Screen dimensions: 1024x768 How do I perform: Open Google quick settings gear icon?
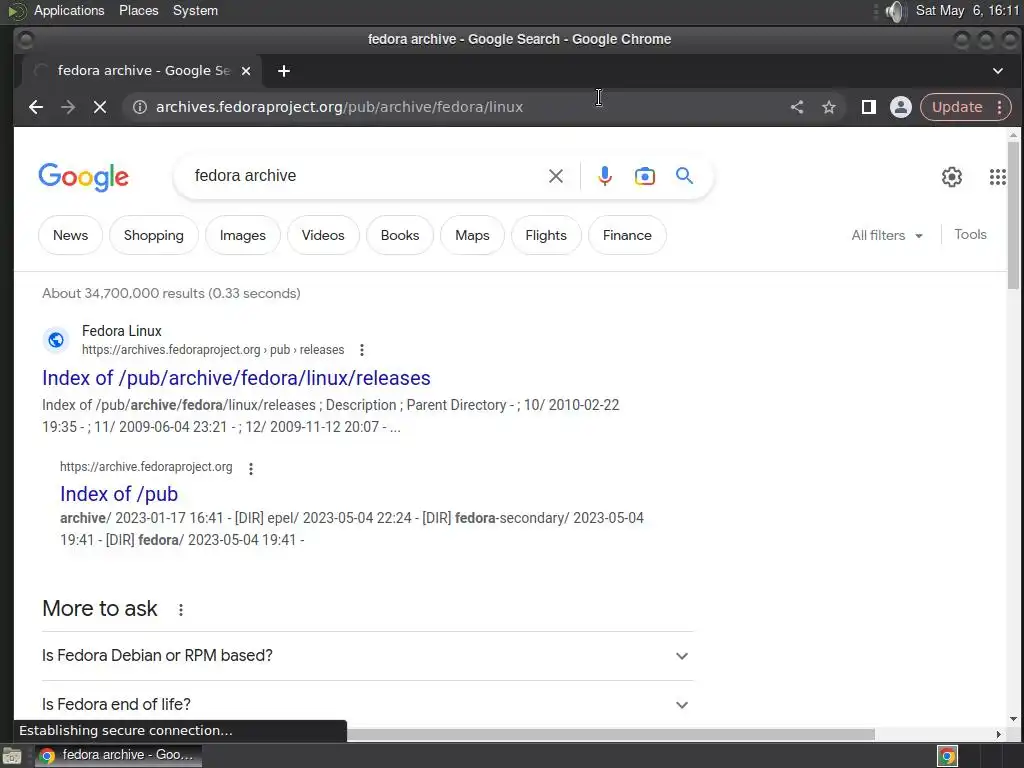pos(952,177)
